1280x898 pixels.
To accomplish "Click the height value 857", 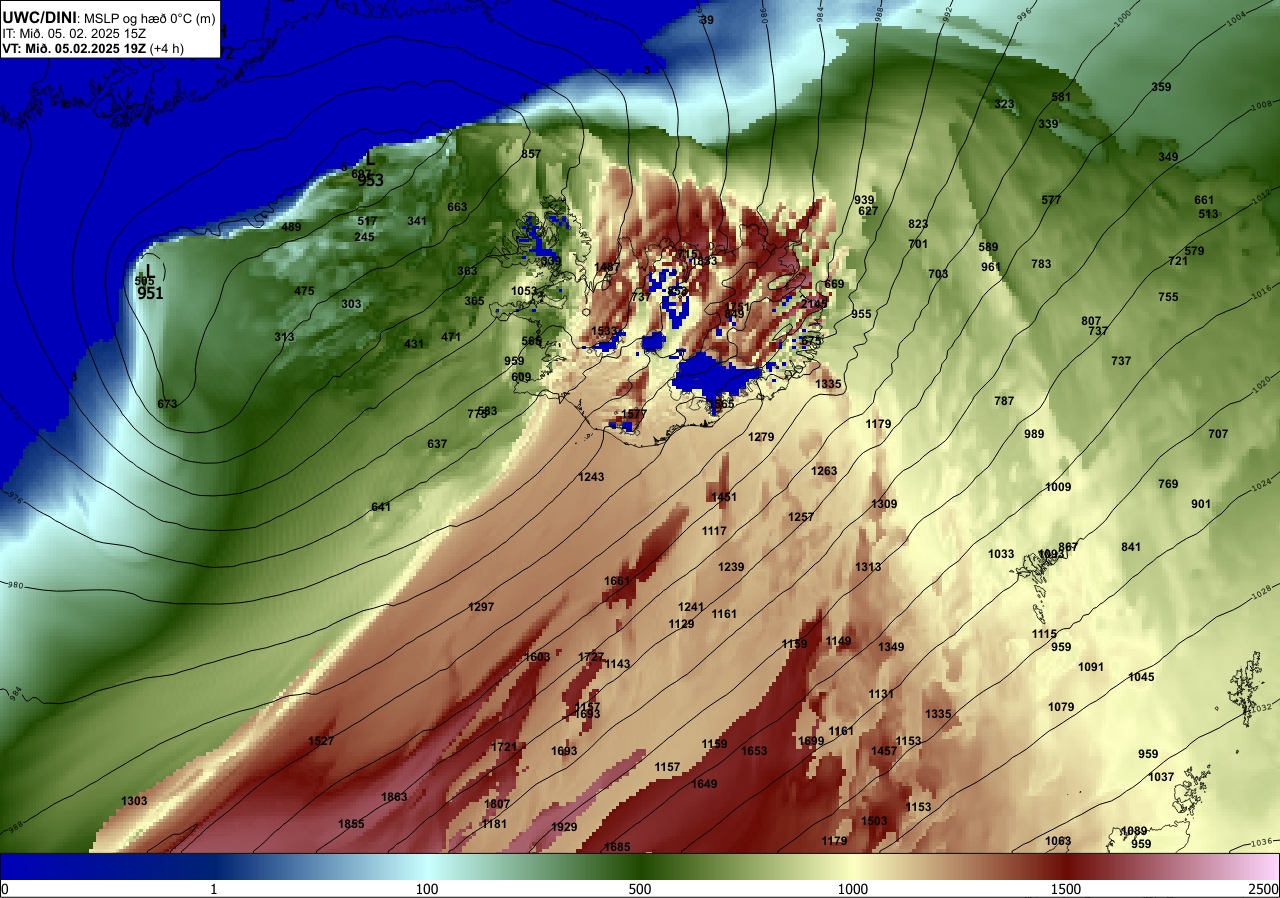I will pyautogui.click(x=531, y=154).
